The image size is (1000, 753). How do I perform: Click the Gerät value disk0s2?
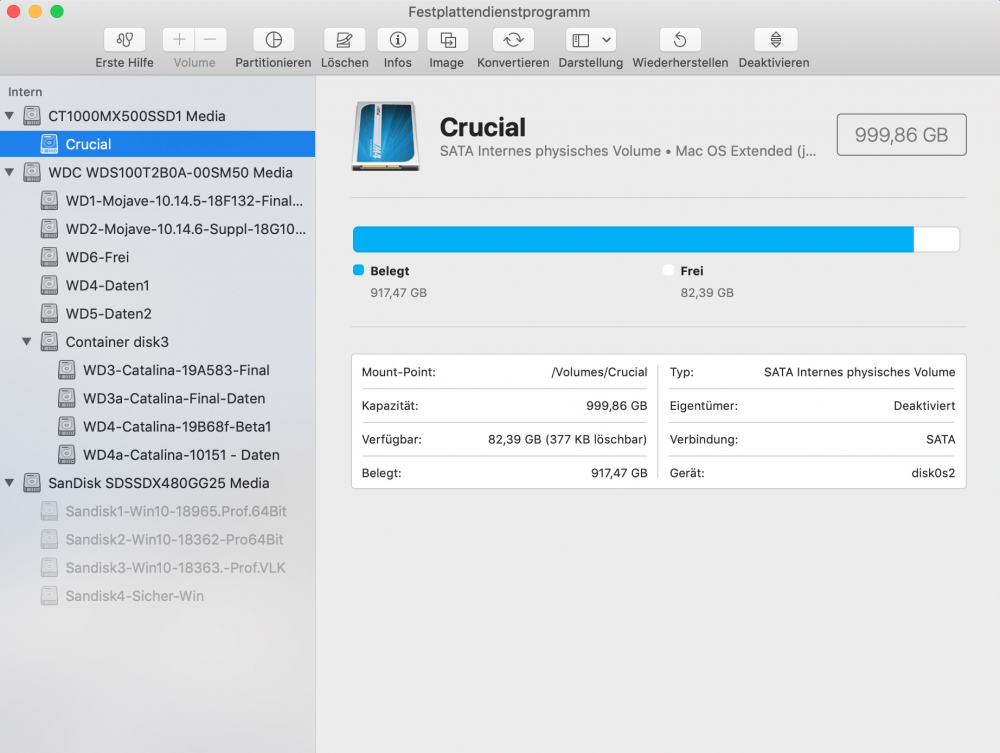tap(933, 473)
